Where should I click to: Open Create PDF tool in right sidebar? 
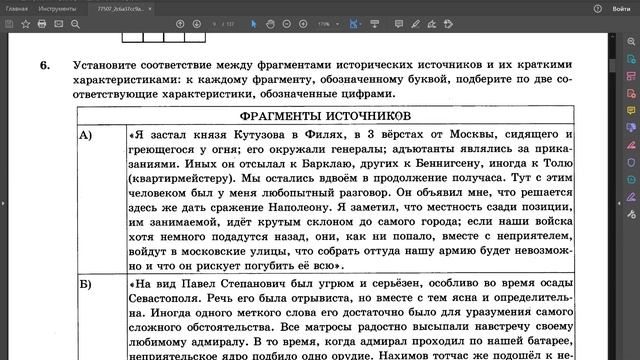(631, 93)
